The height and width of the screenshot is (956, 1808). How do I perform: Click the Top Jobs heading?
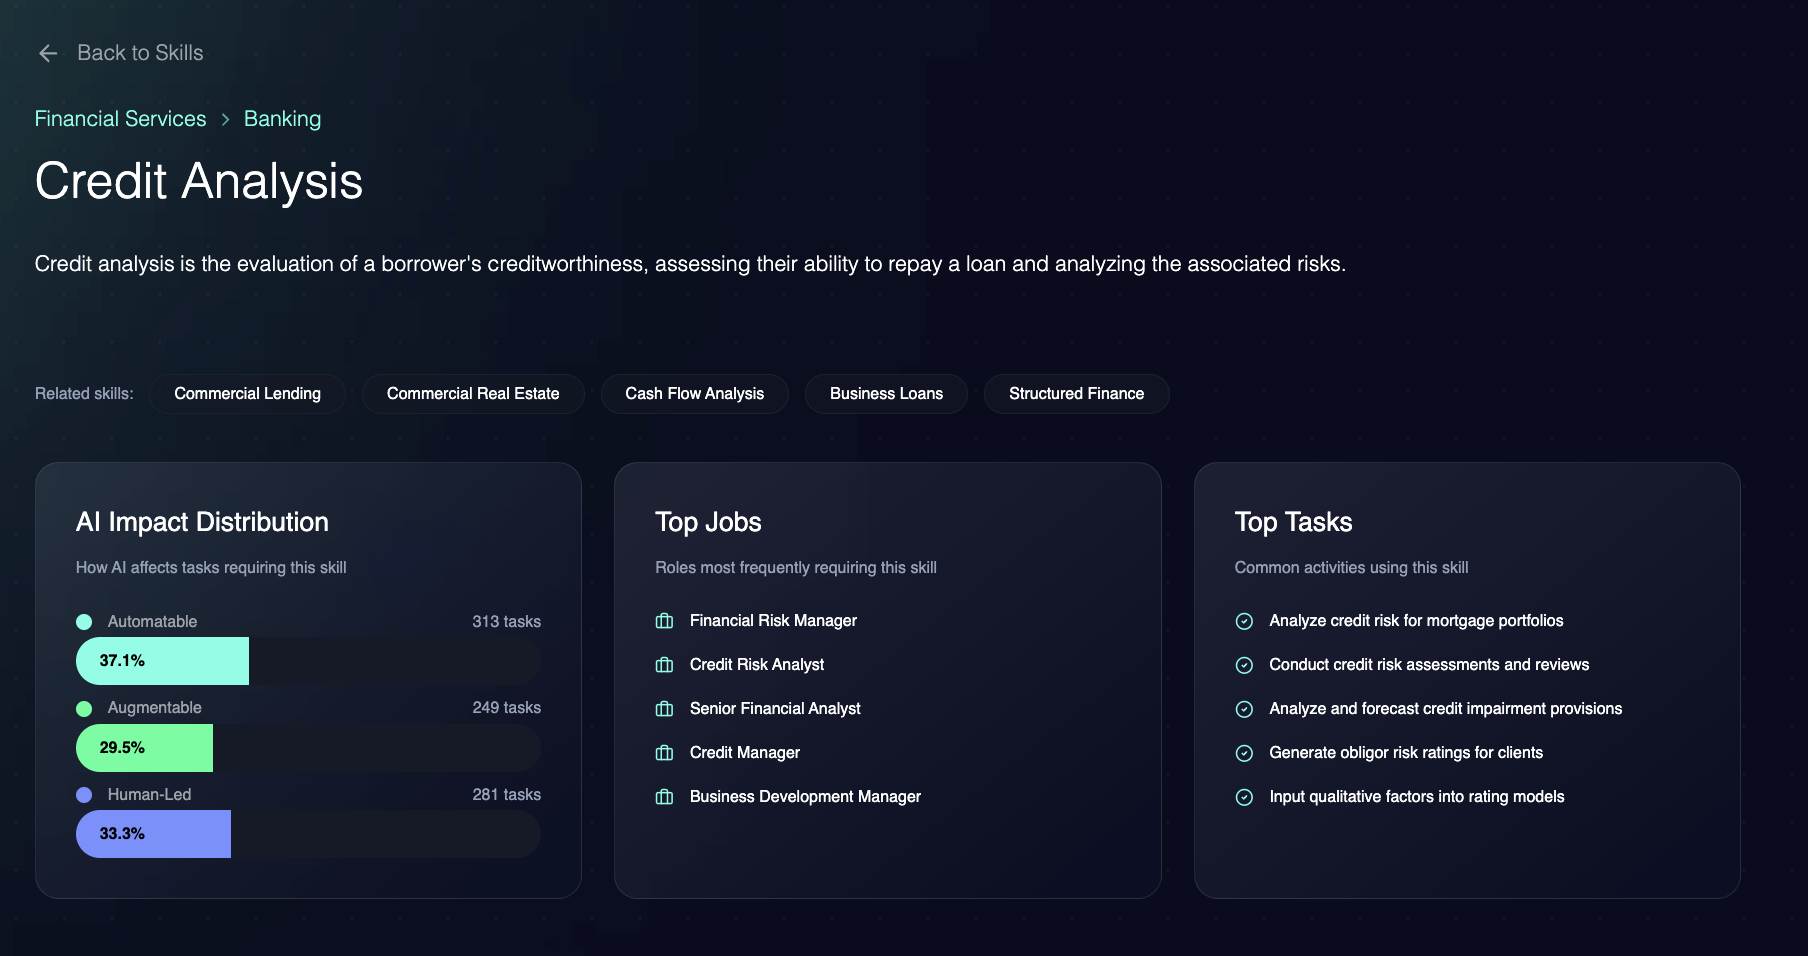(x=708, y=522)
